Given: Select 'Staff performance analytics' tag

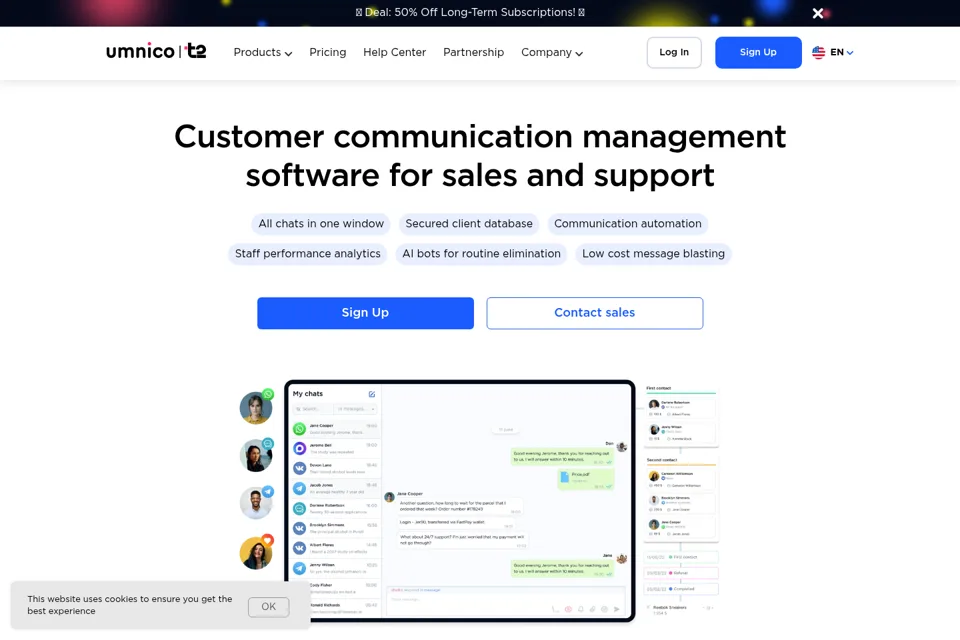Looking at the screenshot, I should click(307, 254).
